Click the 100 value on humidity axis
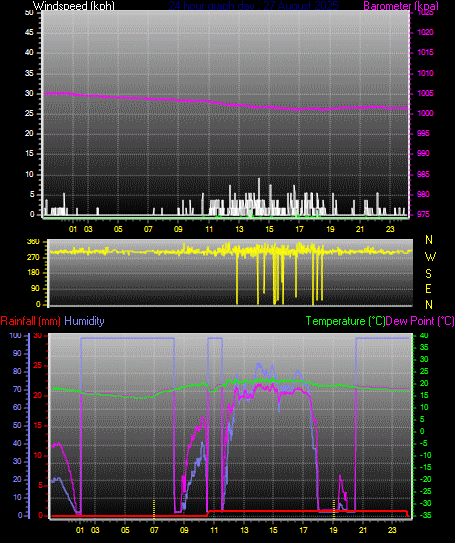The height and width of the screenshot is (543, 455). click(x=16, y=336)
